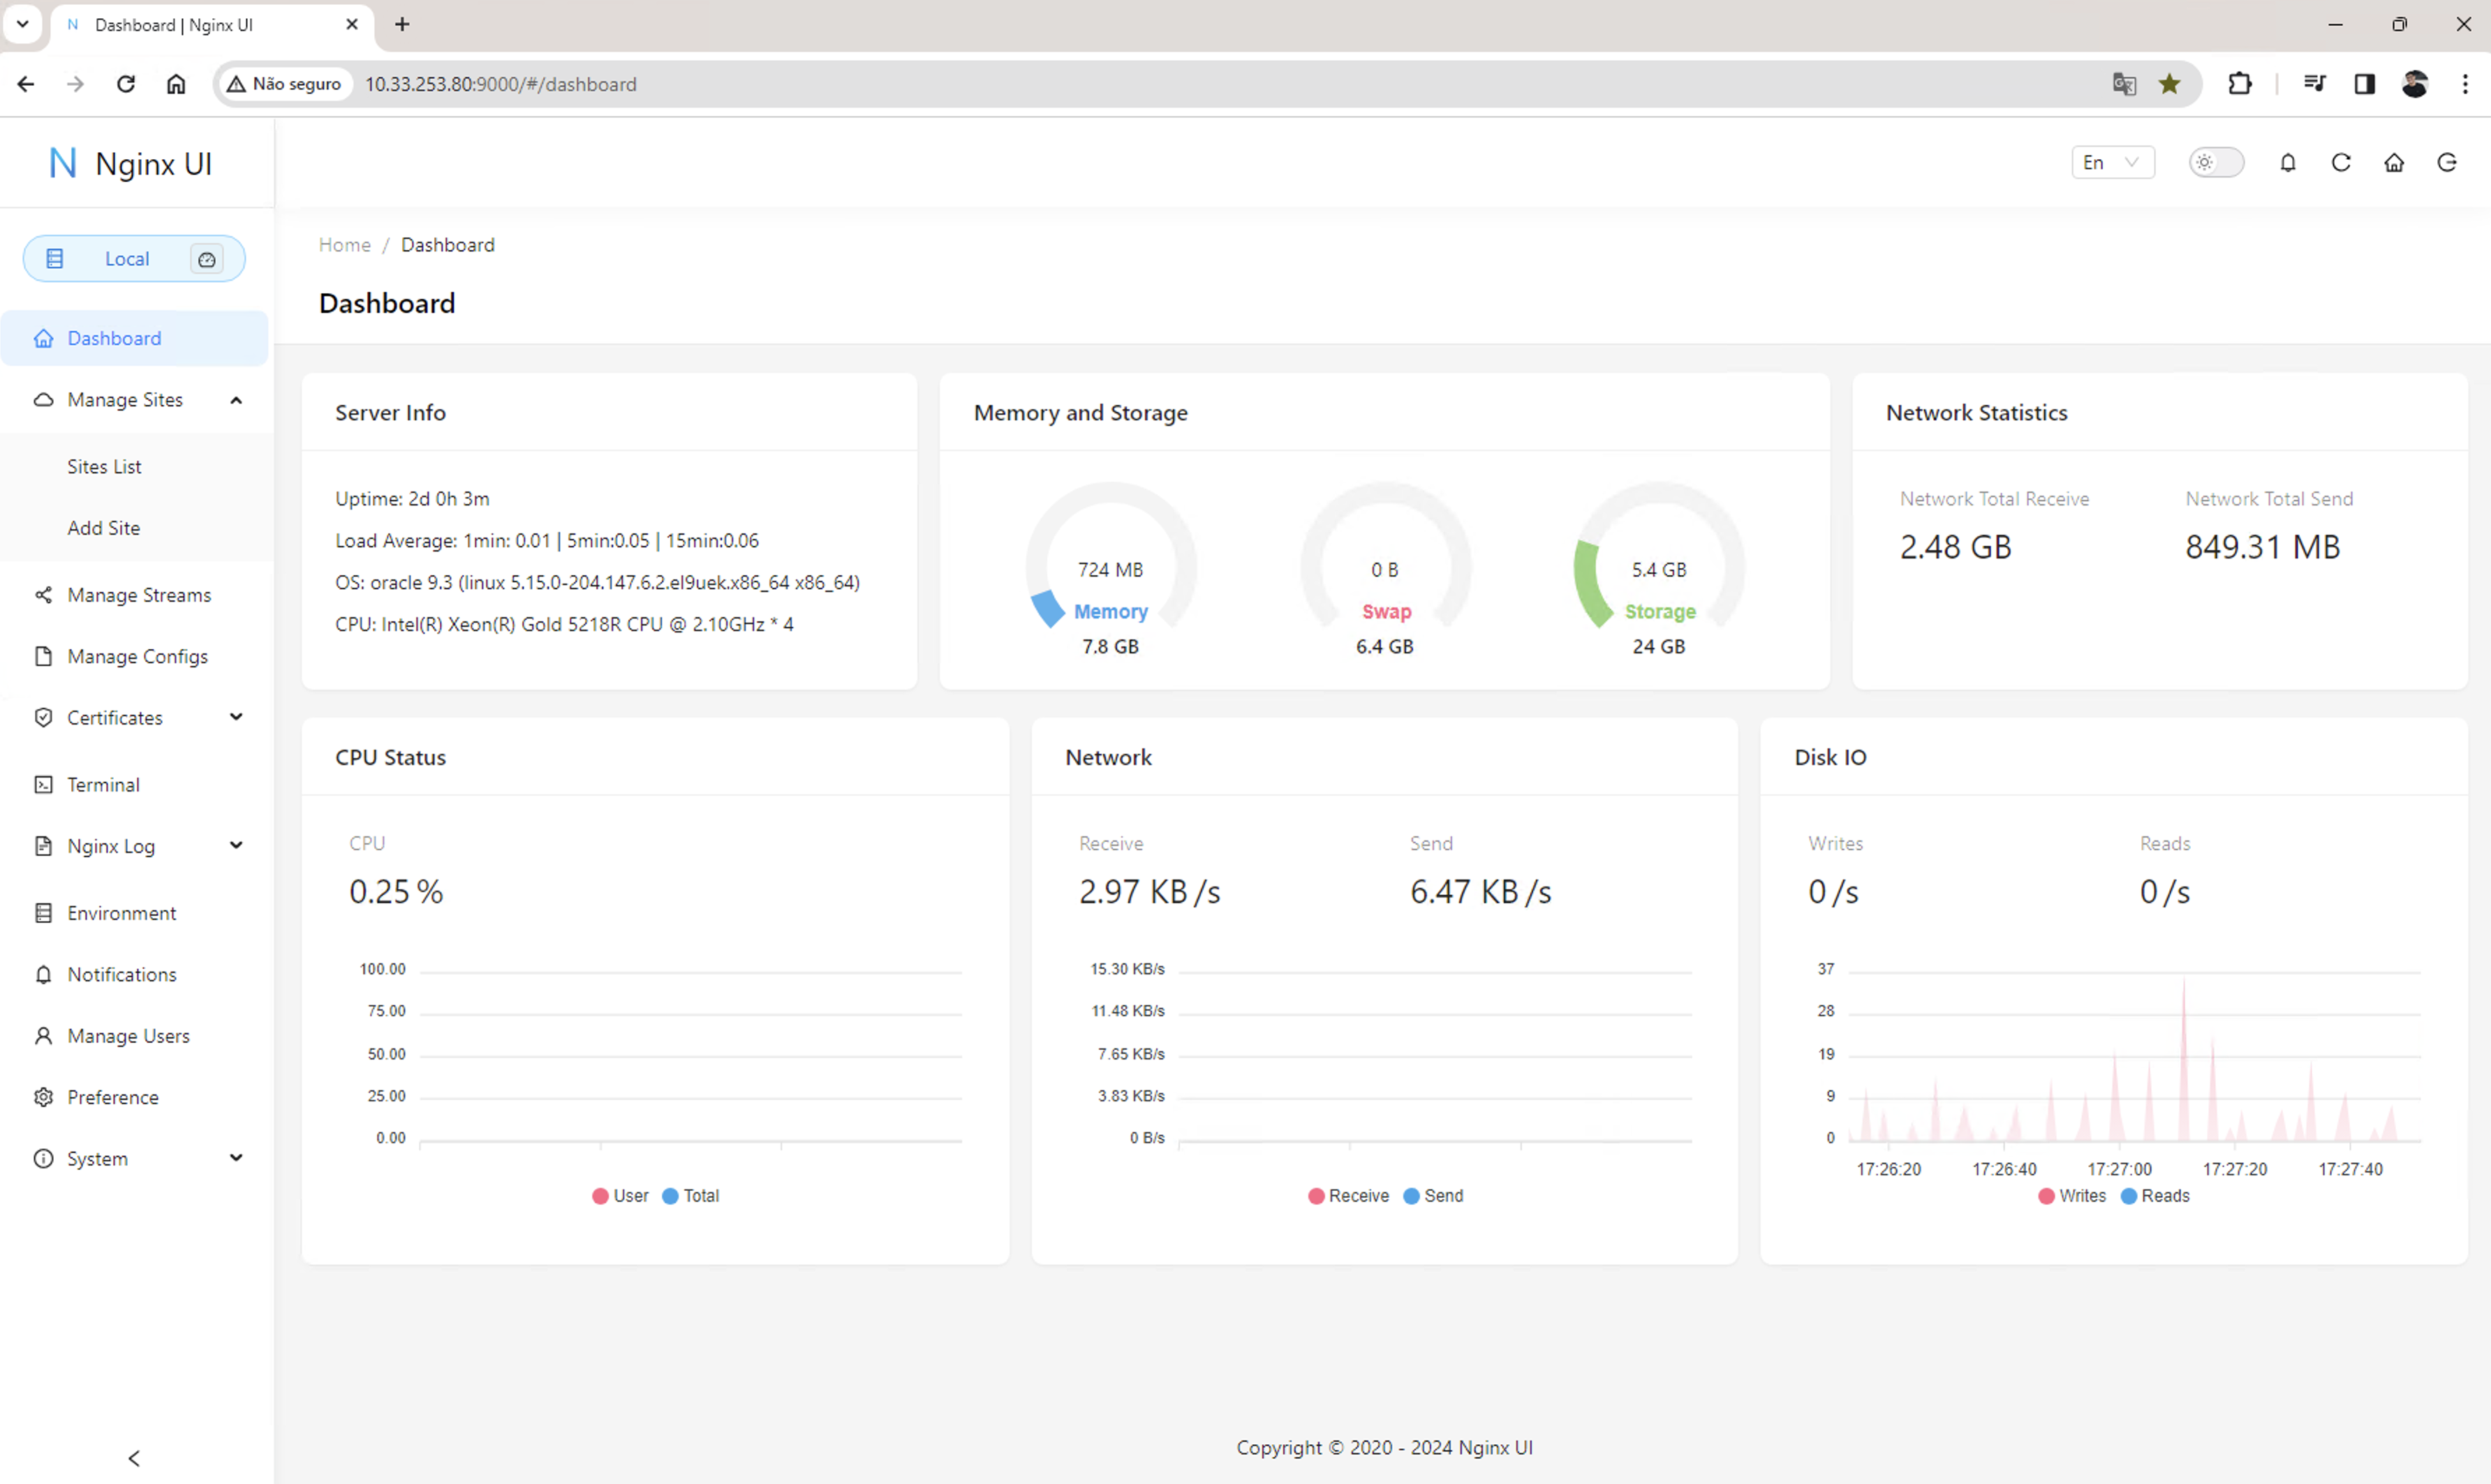2491x1484 pixels.
Task: Open the Local environment selector
Action: 134,259
